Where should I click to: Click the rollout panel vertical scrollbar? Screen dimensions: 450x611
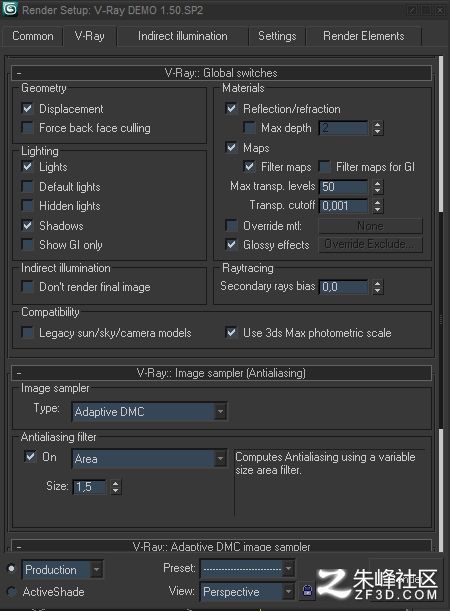point(441,304)
